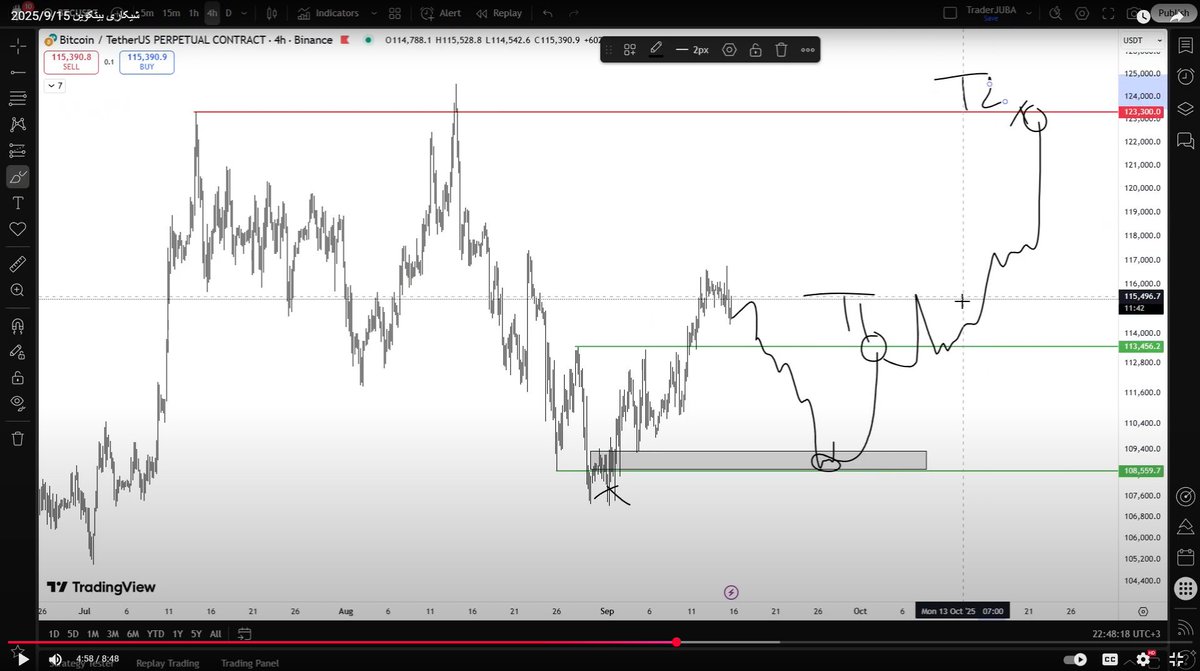The width and height of the screenshot is (1200, 671).
Task: Switch chart to the 1h timeframe
Action: [x=193, y=13]
